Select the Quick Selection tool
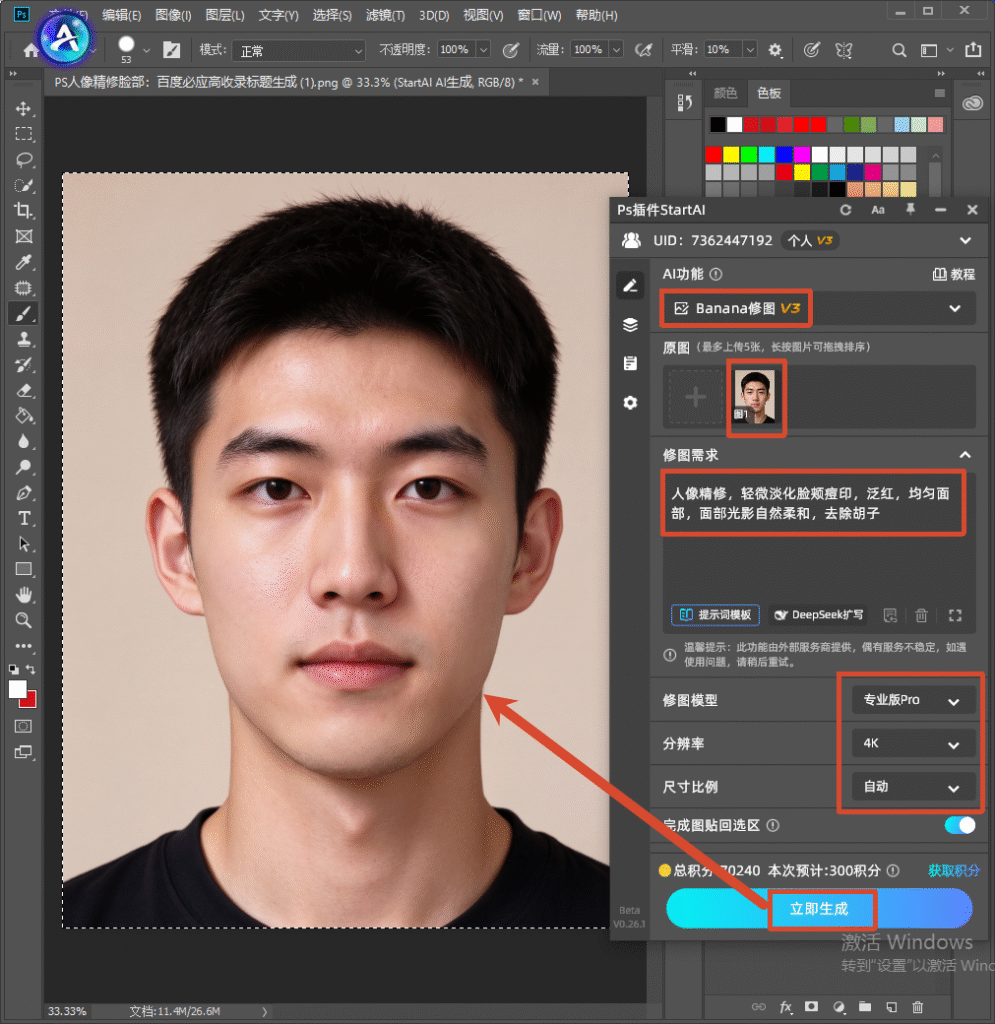This screenshot has width=995, height=1024. click(x=24, y=185)
